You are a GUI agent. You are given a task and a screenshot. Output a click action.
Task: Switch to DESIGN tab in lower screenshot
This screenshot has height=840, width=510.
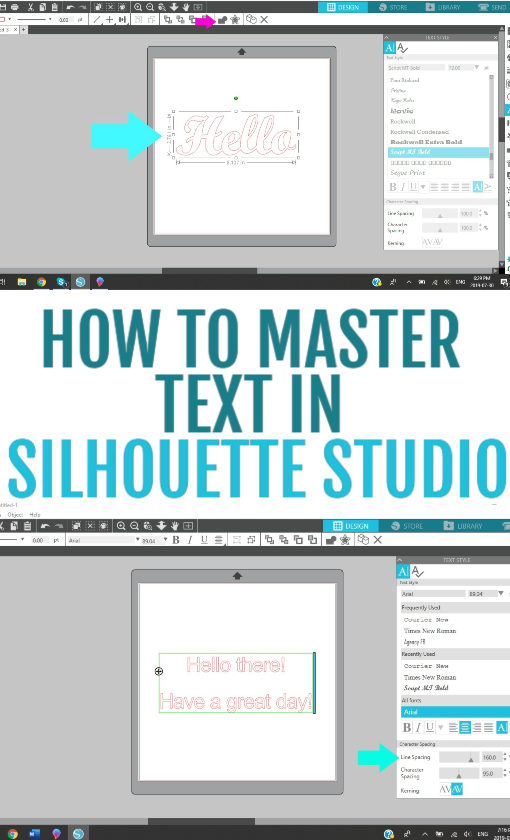point(350,526)
